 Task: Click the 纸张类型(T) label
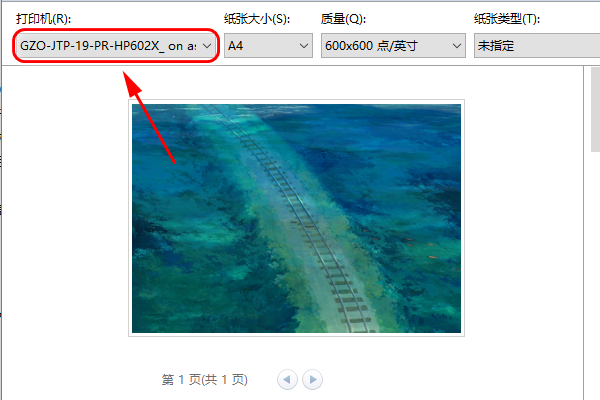[x=507, y=19]
